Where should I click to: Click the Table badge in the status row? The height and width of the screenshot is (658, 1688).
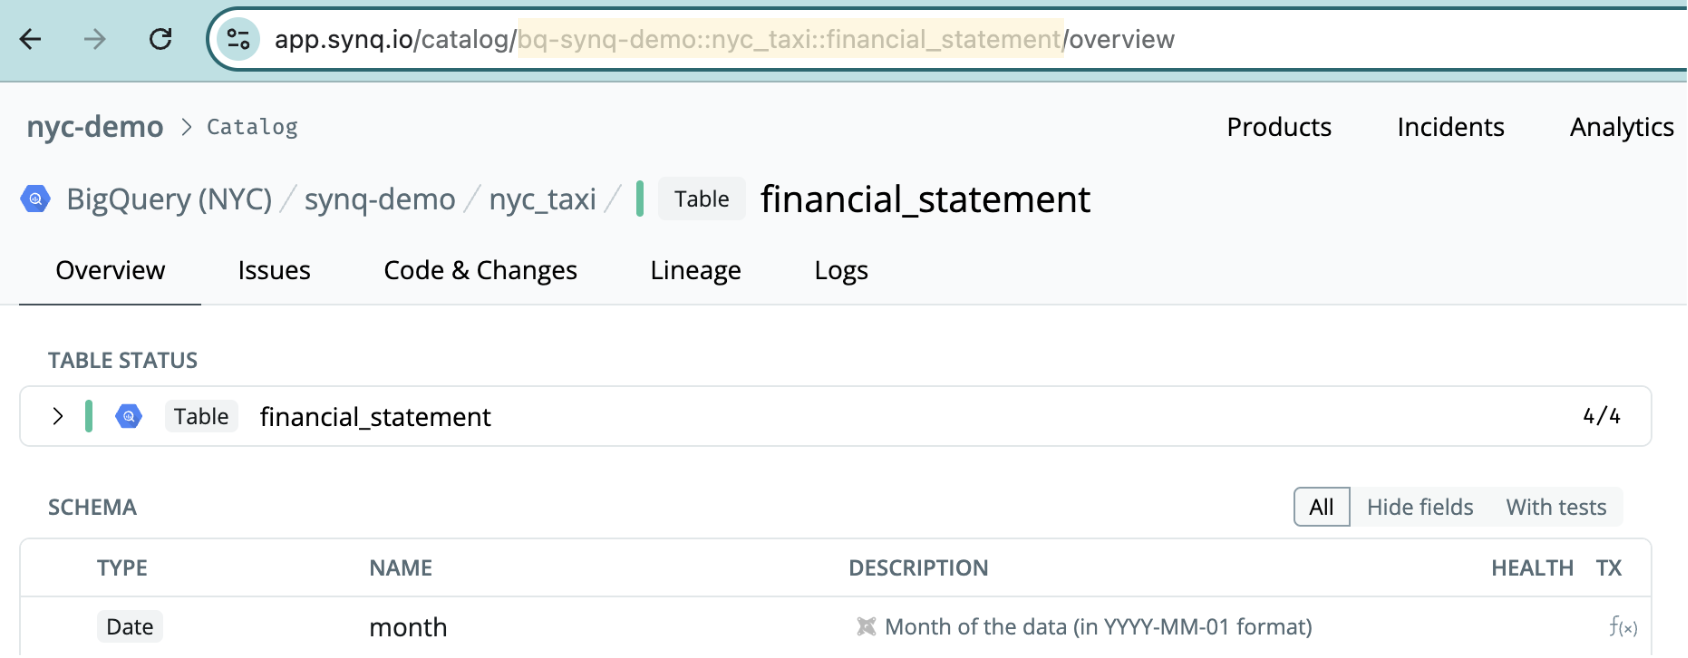(201, 416)
